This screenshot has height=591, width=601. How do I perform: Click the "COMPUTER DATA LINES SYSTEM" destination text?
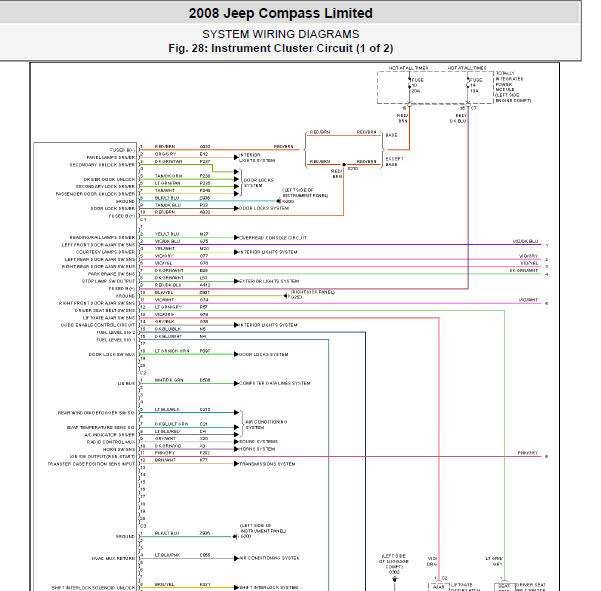pos(275,383)
